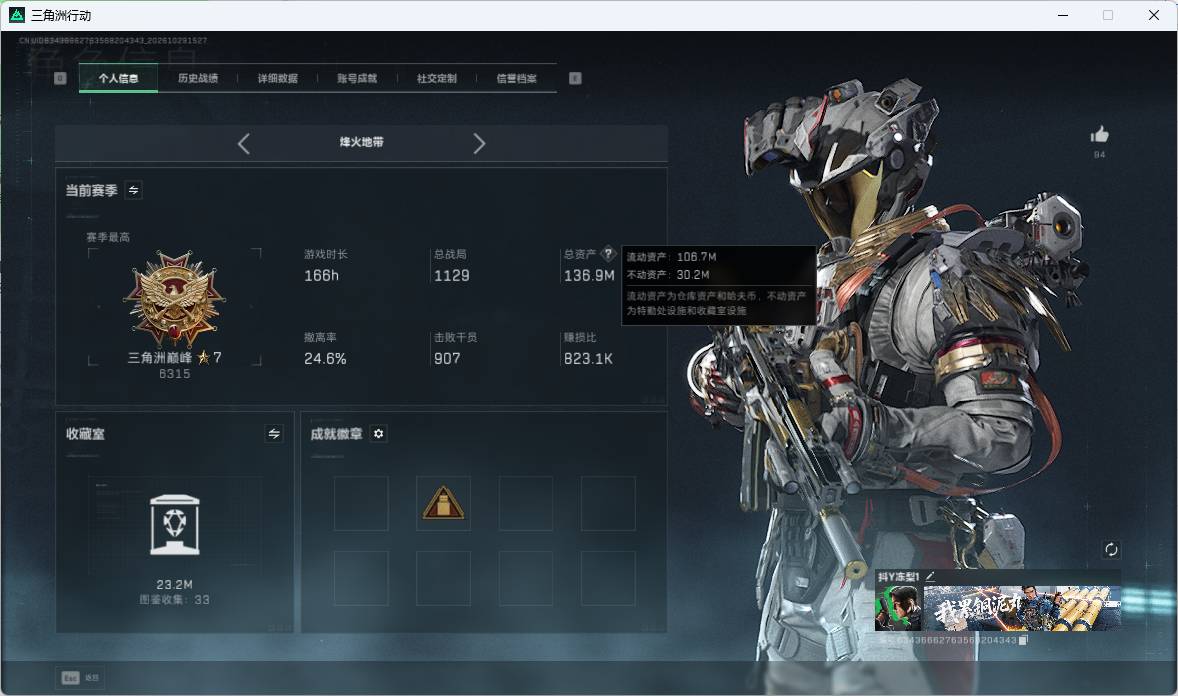The width and height of the screenshot is (1178, 696).
Task: Click the thumbs-up like icon
Action: (1099, 135)
